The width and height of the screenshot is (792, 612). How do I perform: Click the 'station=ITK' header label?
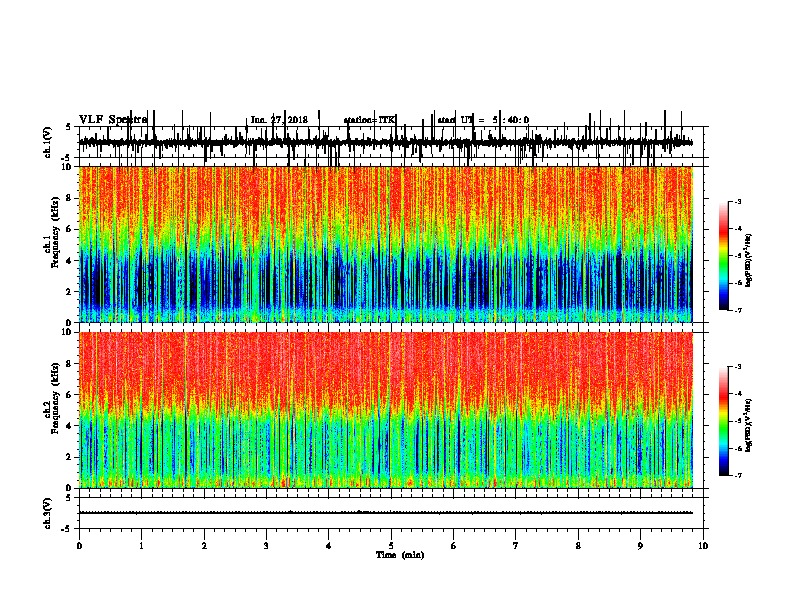(370, 120)
